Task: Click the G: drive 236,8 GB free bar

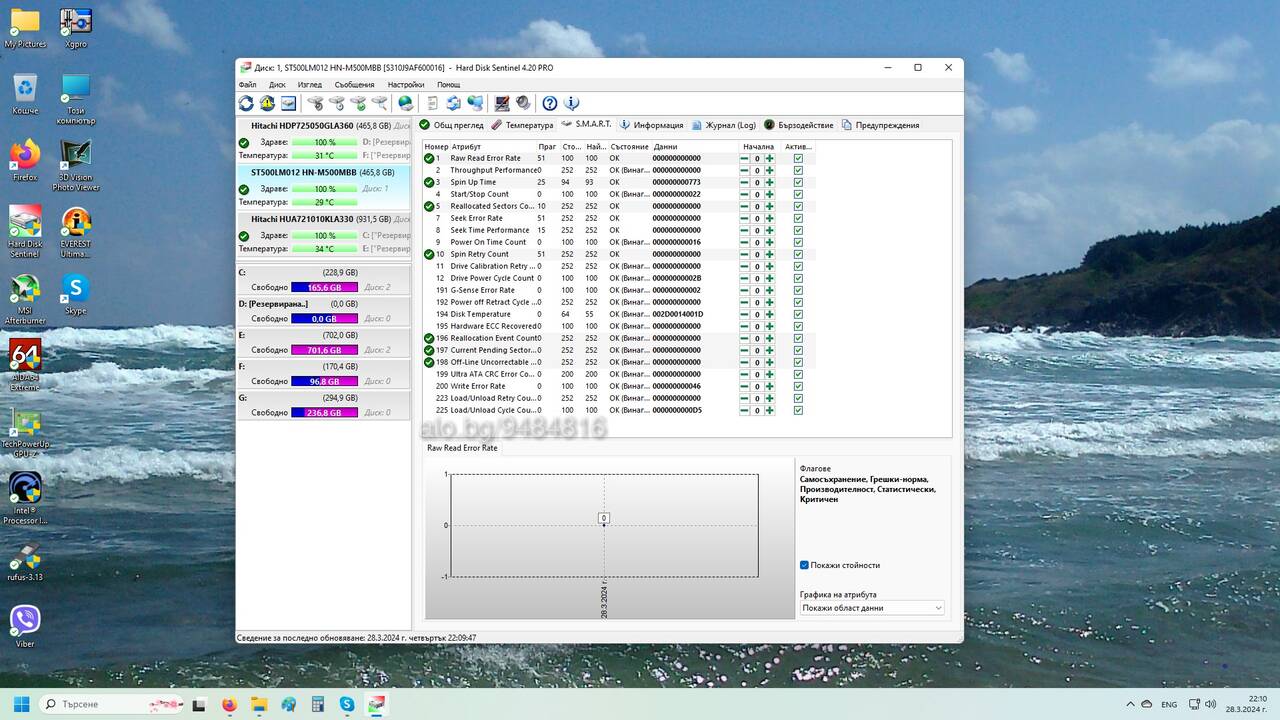Action: pyautogui.click(x=324, y=412)
